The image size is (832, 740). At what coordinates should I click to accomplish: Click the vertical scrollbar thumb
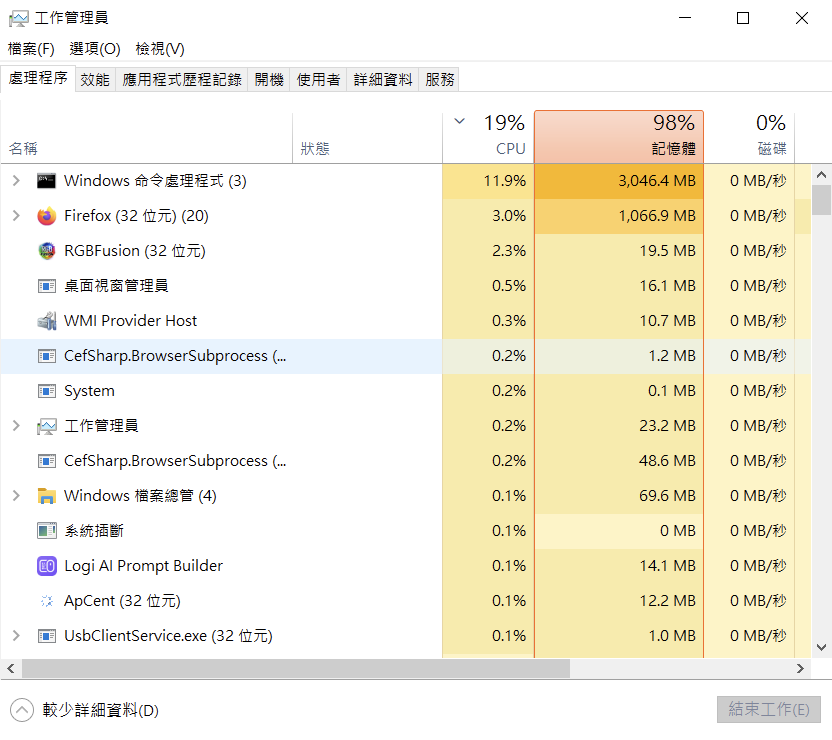821,200
